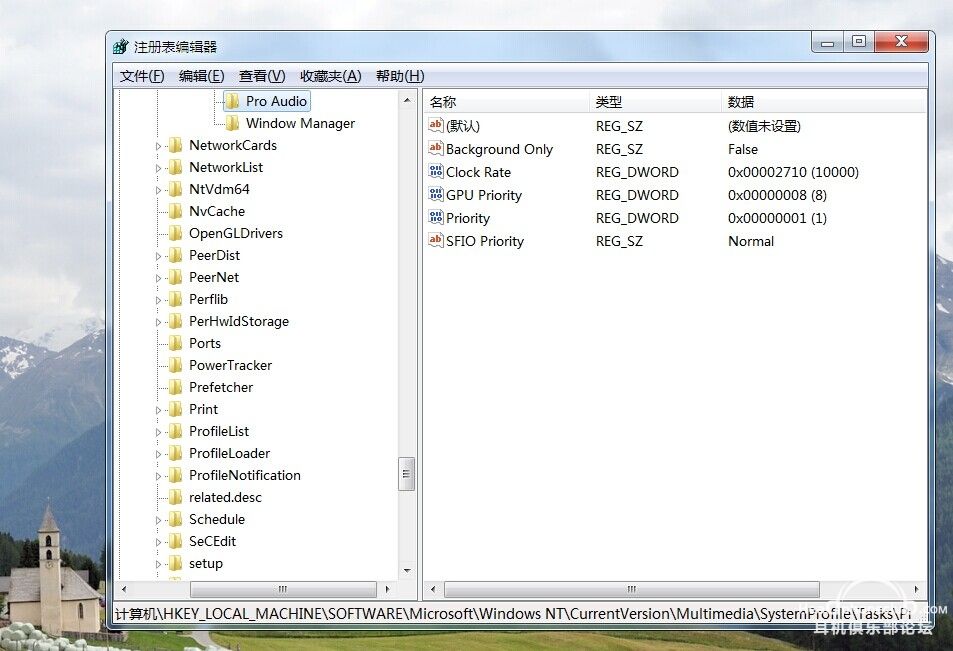Click registry path in status bar

pos(513,614)
